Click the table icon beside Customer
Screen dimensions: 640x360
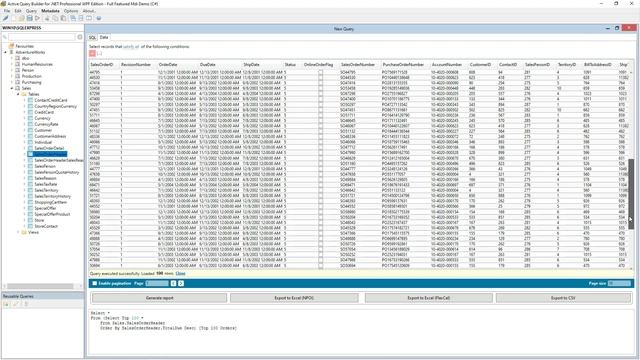[x=30, y=130]
